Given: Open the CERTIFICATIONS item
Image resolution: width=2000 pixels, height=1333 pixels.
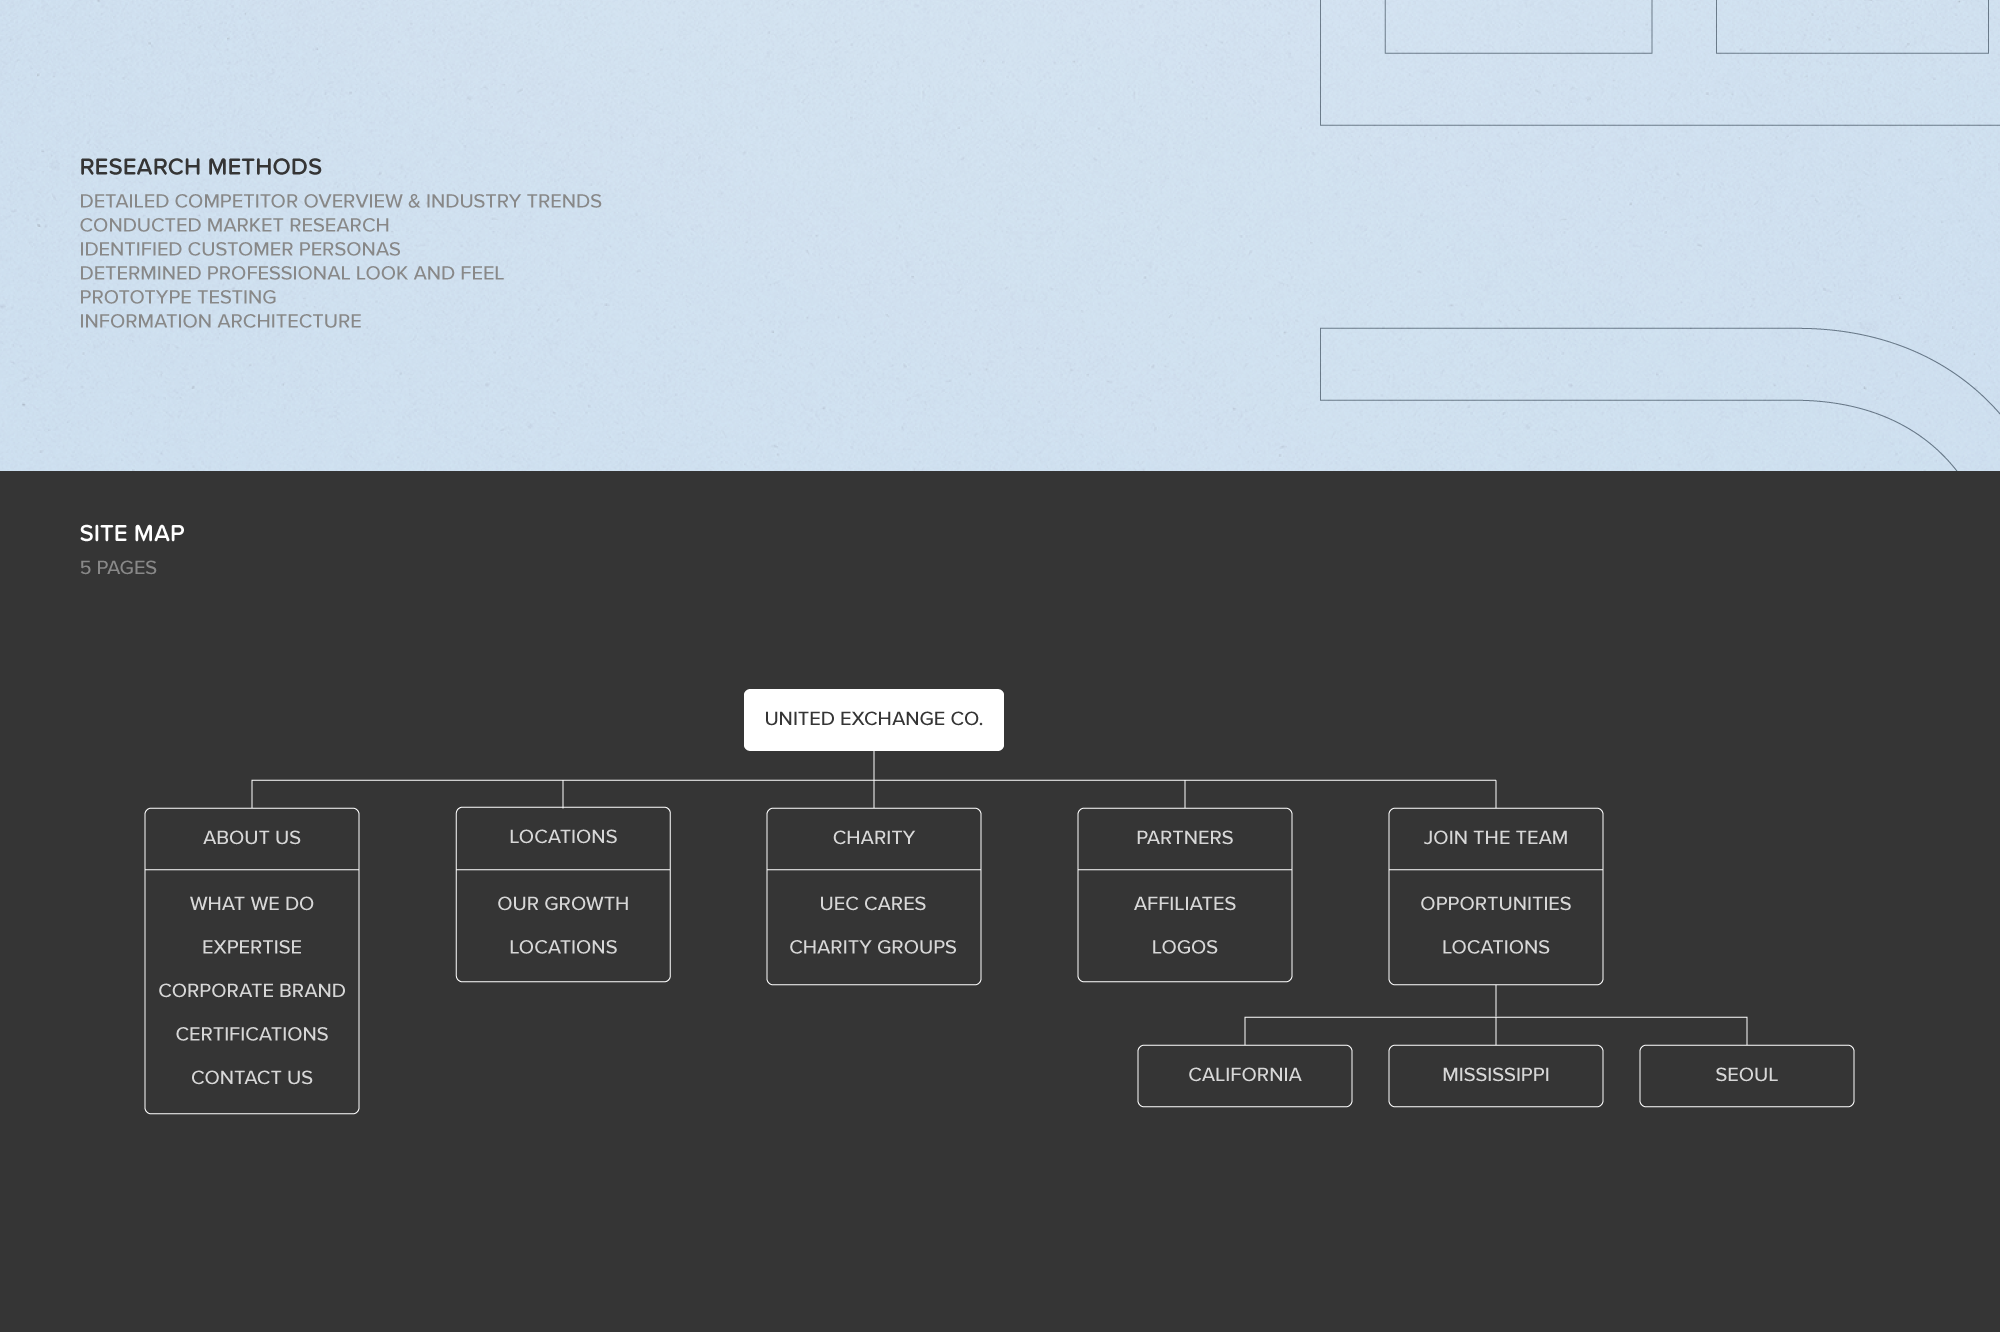Looking at the screenshot, I should (252, 1033).
